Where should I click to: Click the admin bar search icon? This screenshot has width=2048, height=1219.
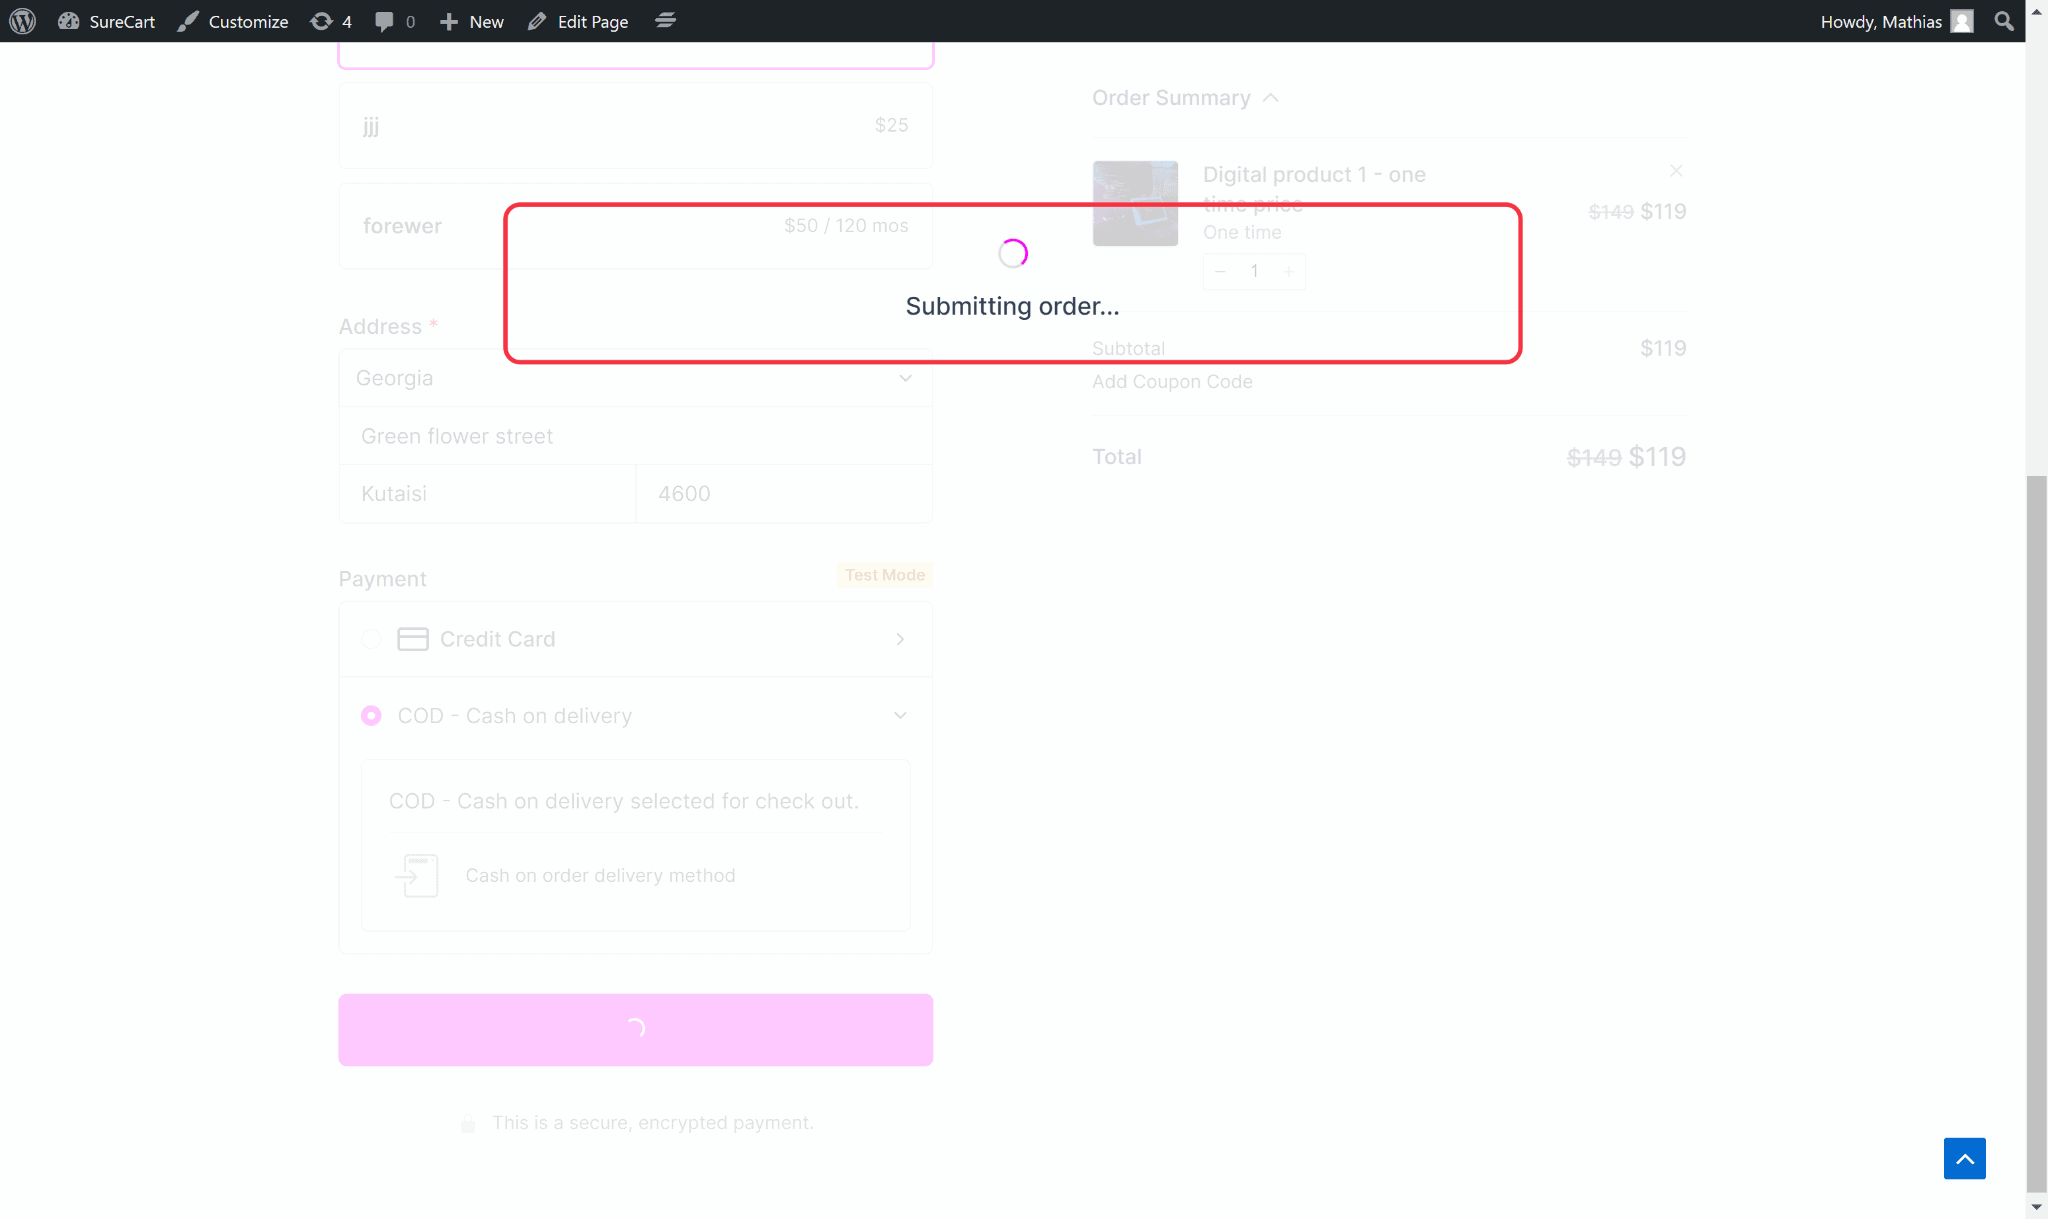2003,21
